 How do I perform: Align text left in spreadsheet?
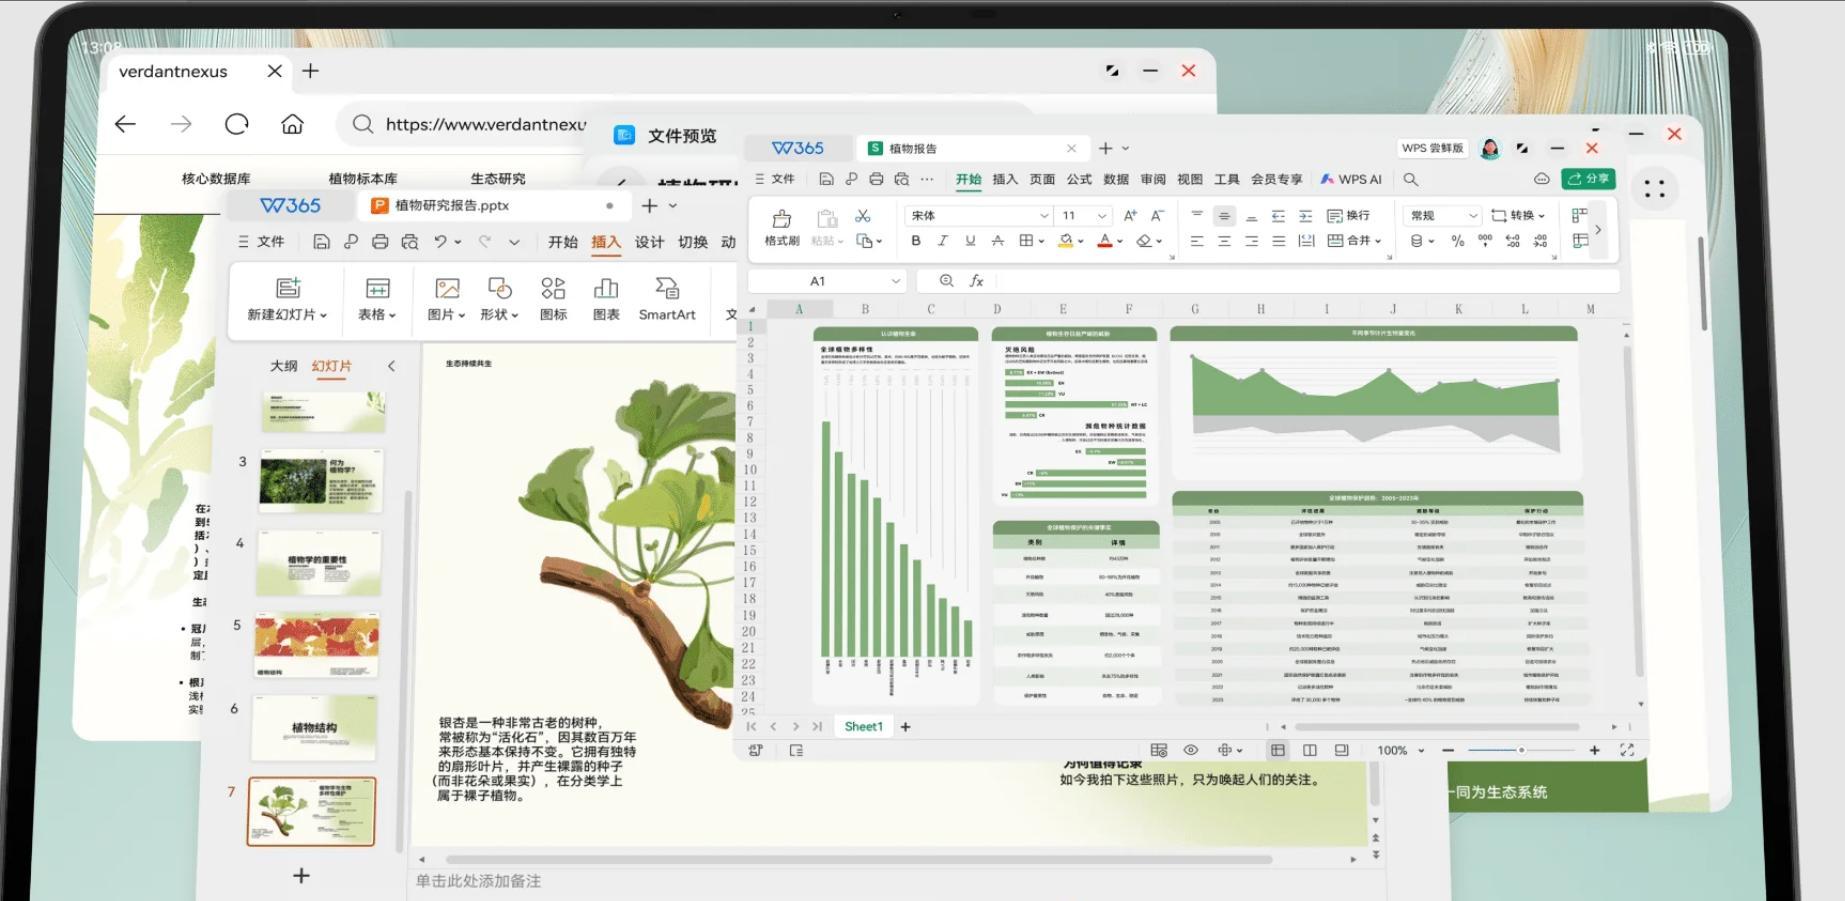pyautogui.click(x=1197, y=241)
